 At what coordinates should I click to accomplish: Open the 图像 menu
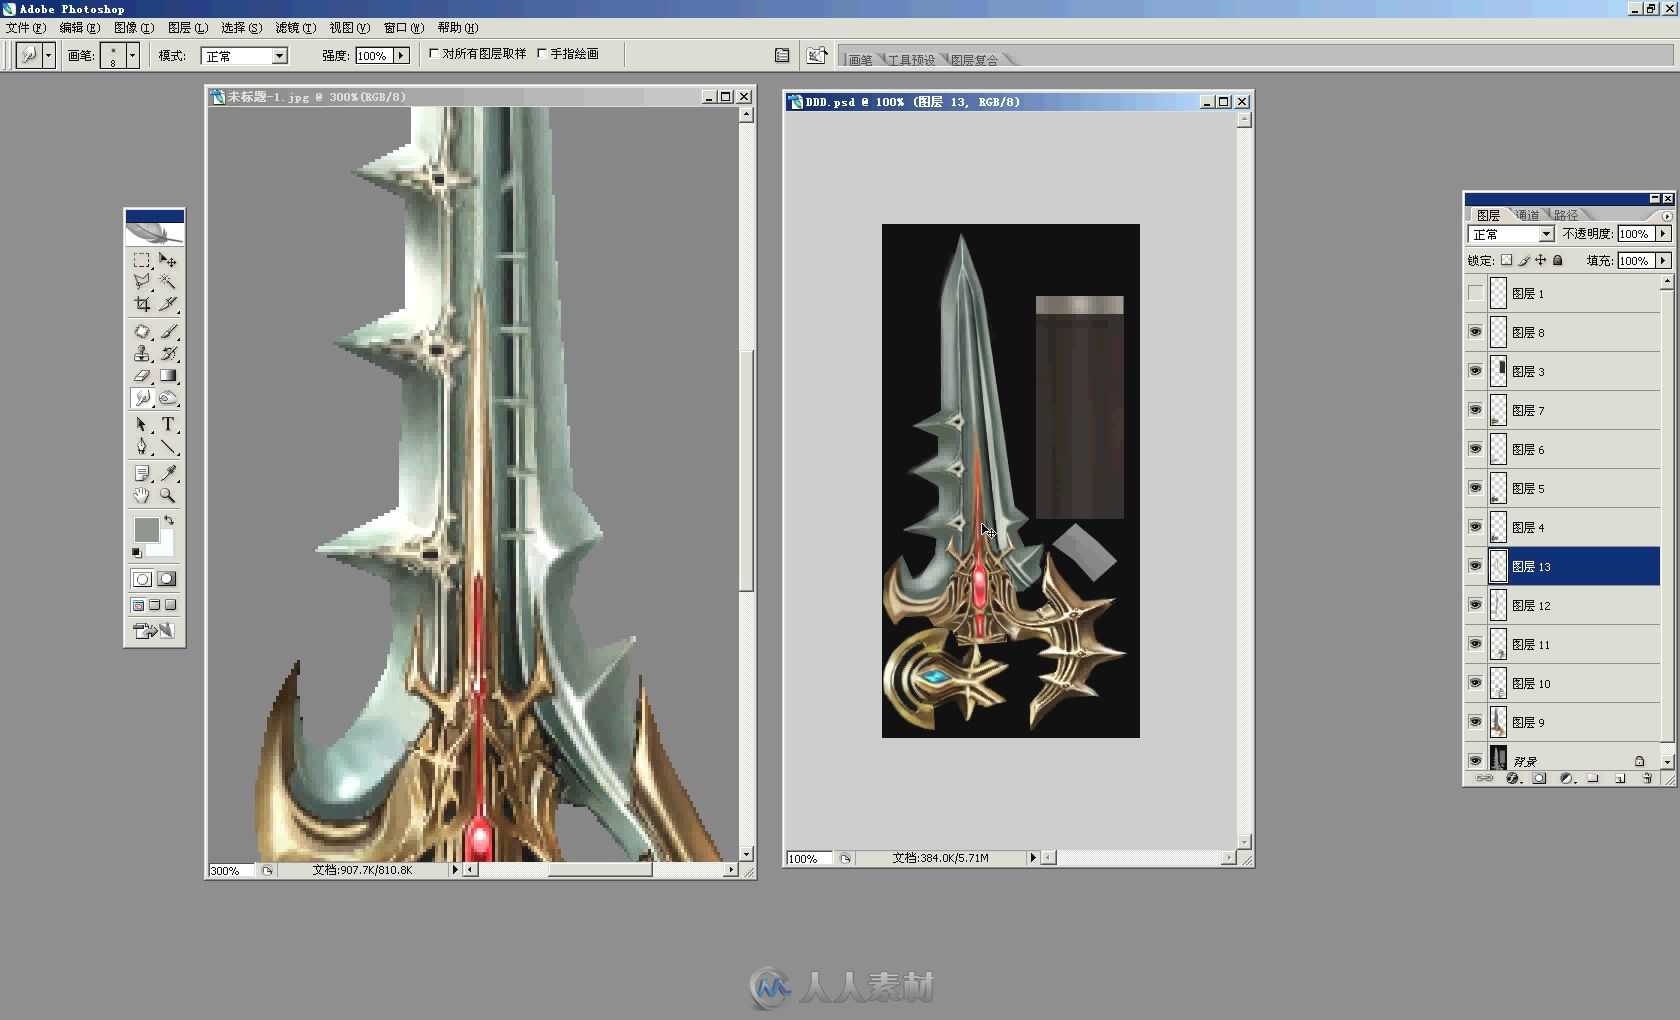pos(134,28)
